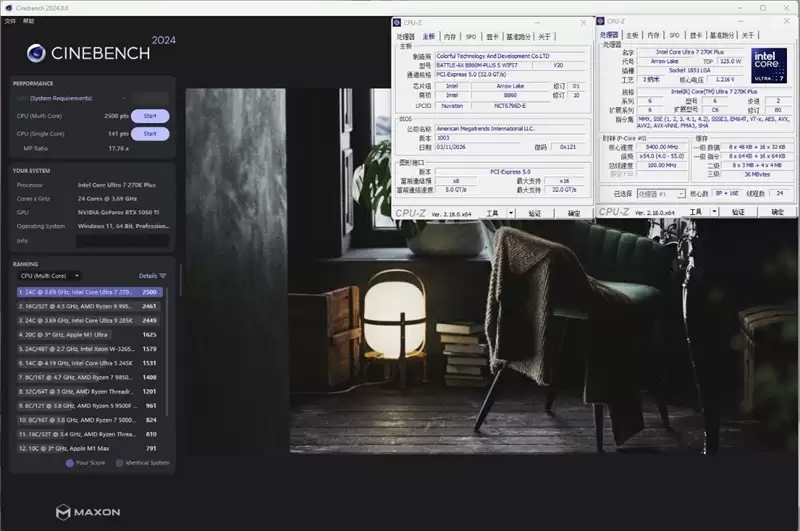The height and width of the screenshot is (531, 800).
Task: Click 验证 button in left CPU-Z window
Action: click(535, 214)
